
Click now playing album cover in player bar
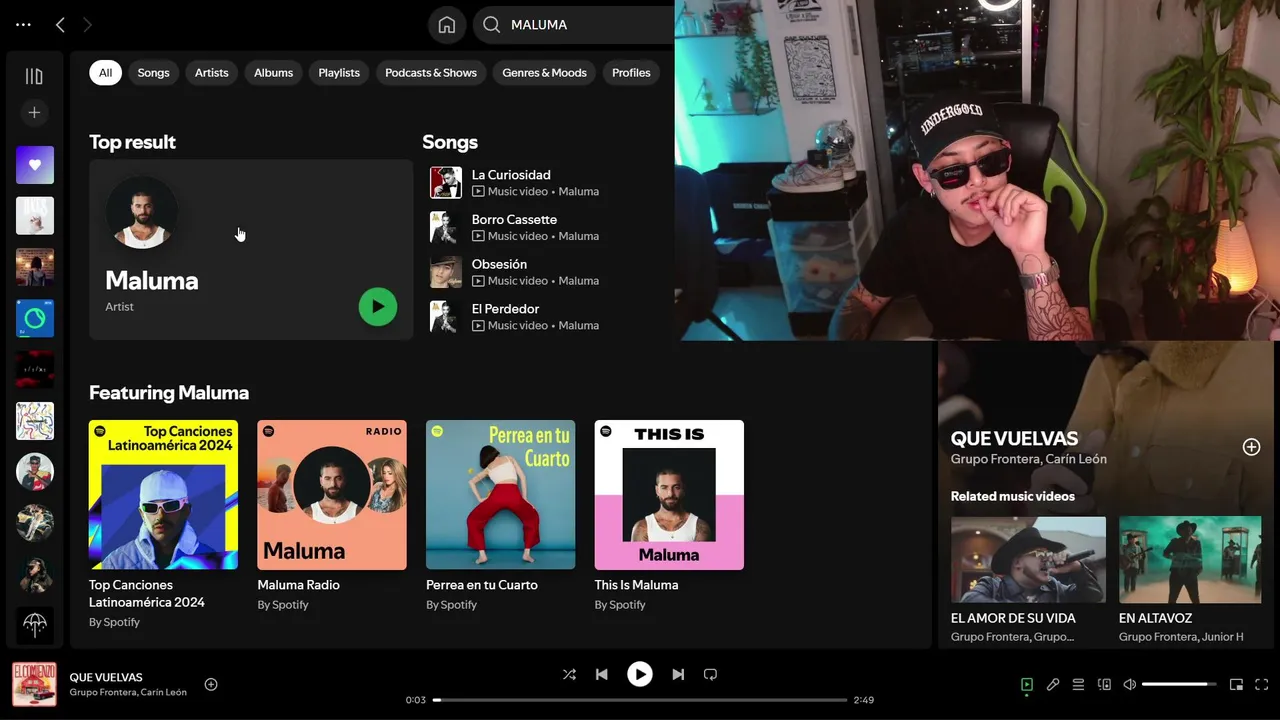pos(34,685)
